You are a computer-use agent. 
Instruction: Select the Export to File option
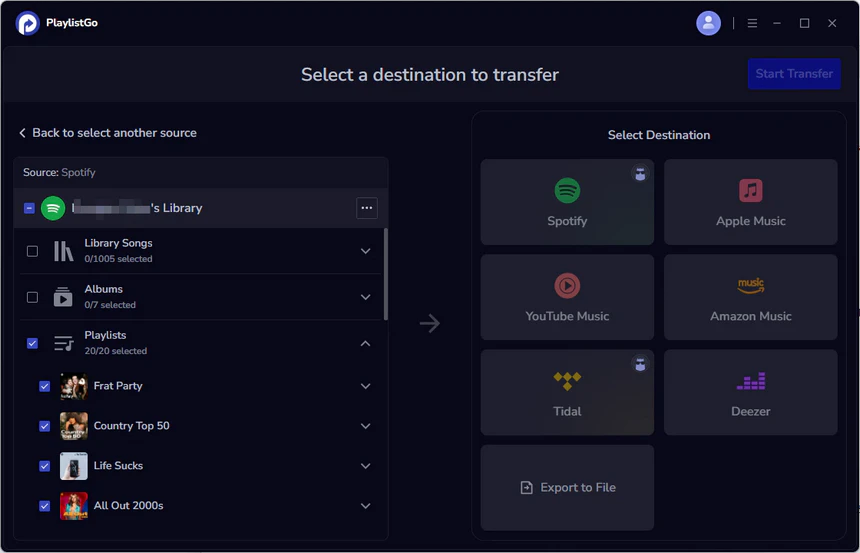point(567,487)
